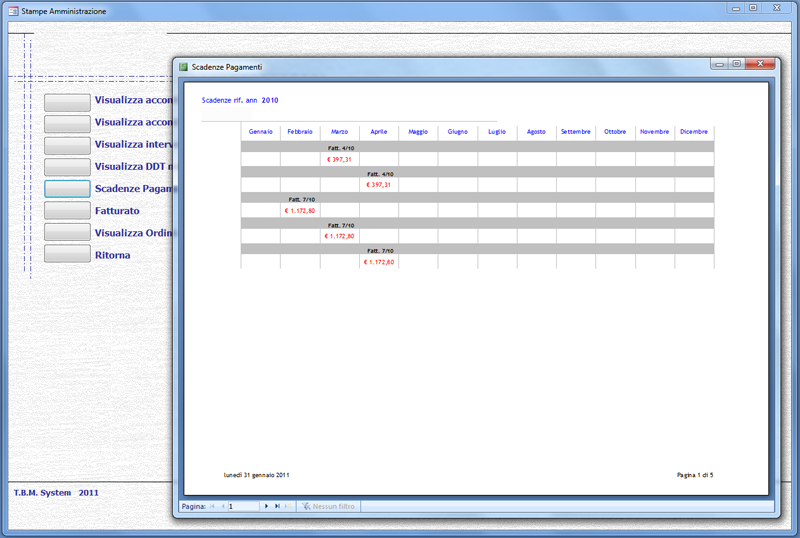This screenshot has width=800, height=538.
Task: Click the page number field
Action: (243, 506)
